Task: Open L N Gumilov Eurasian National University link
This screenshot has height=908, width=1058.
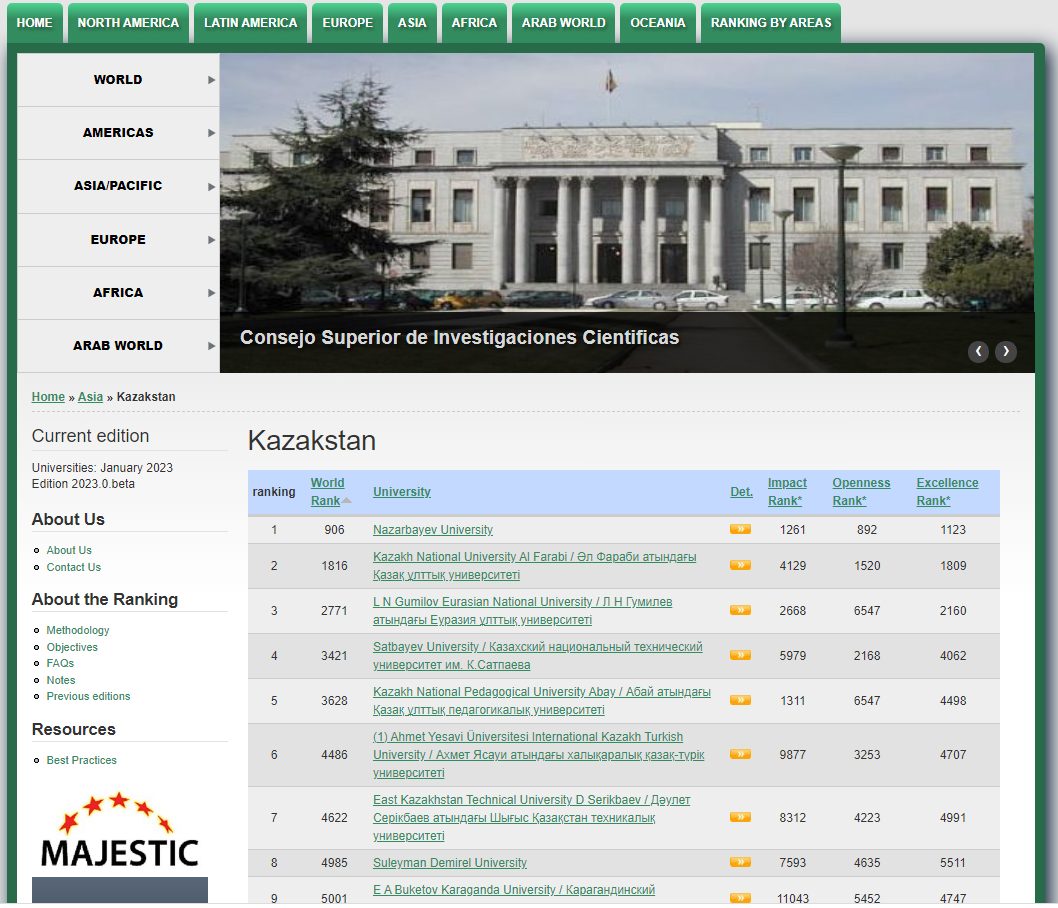Action: pos(522,611)
